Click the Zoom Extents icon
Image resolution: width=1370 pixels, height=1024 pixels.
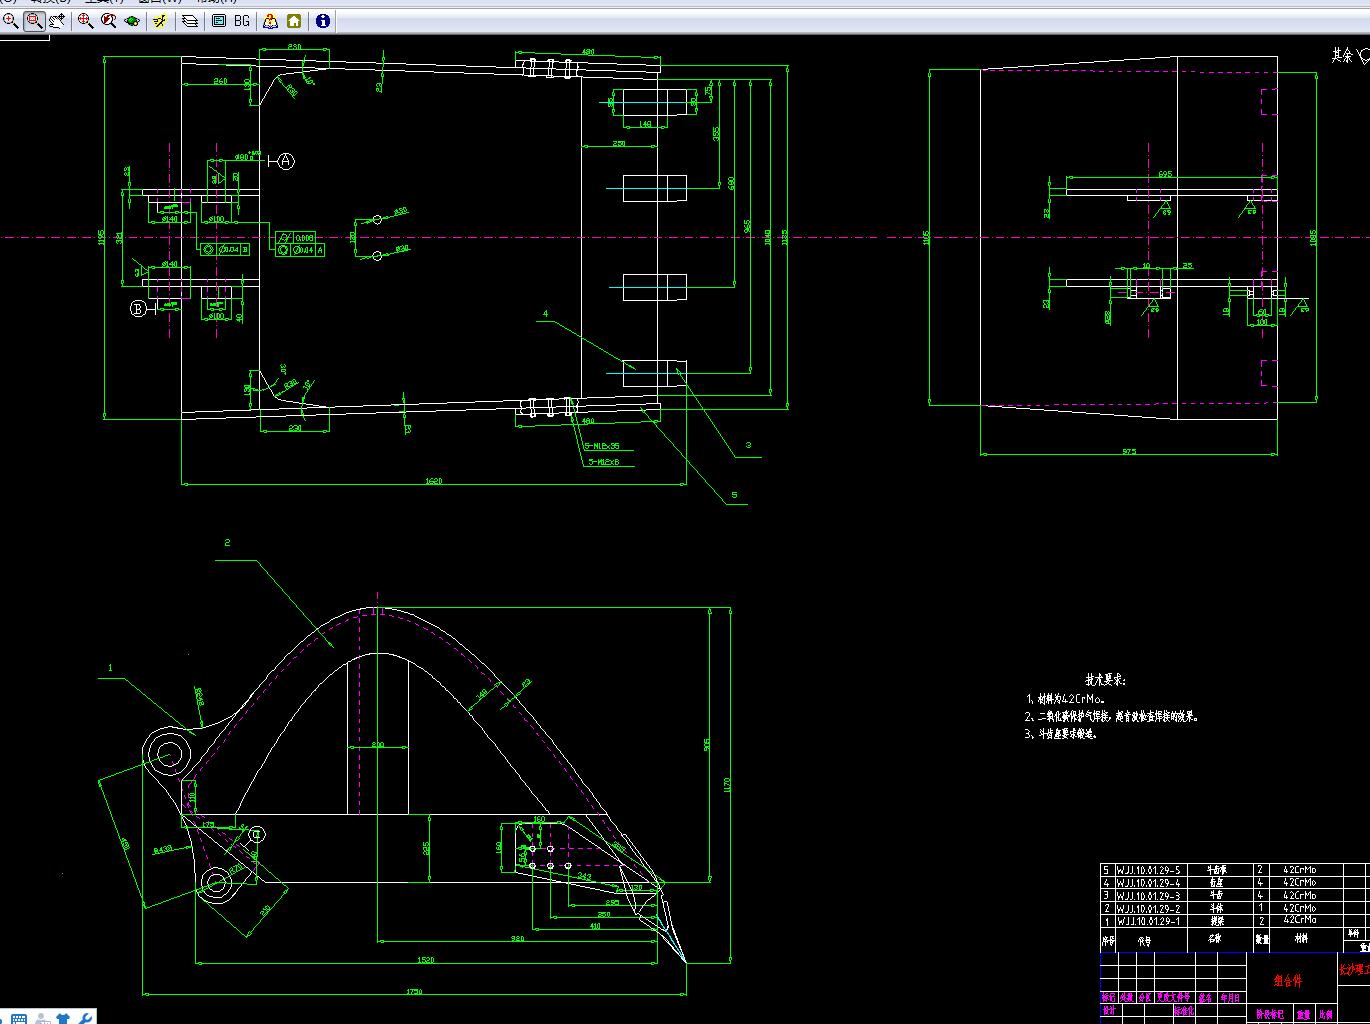[85, 21]
